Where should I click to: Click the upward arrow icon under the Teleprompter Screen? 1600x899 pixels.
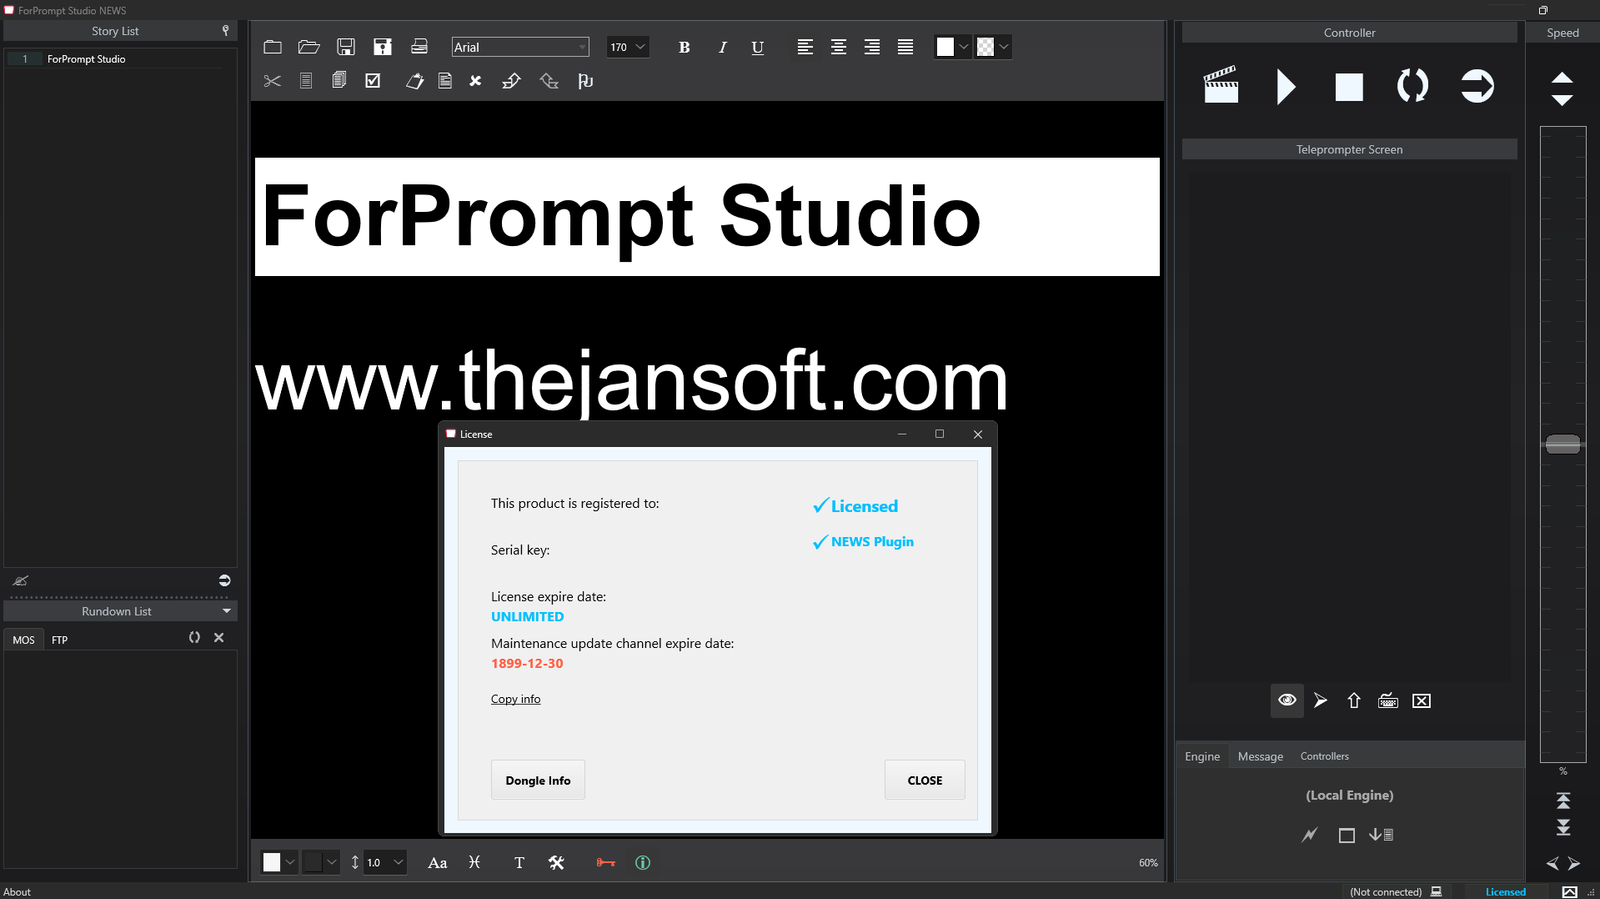coord(1354,700)
